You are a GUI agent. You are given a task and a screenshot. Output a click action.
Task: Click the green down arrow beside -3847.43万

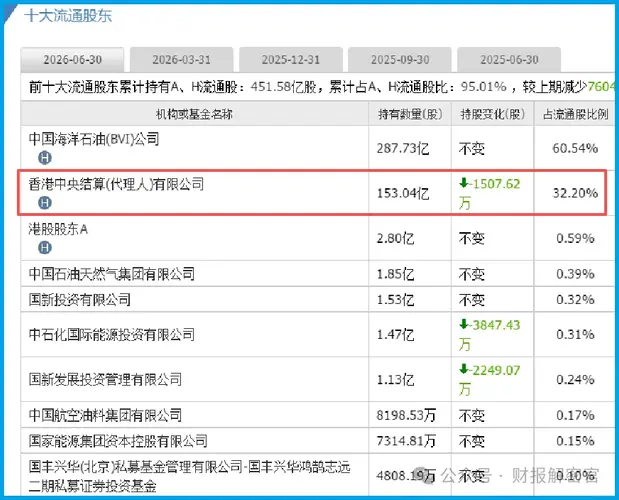click(464, 324)
